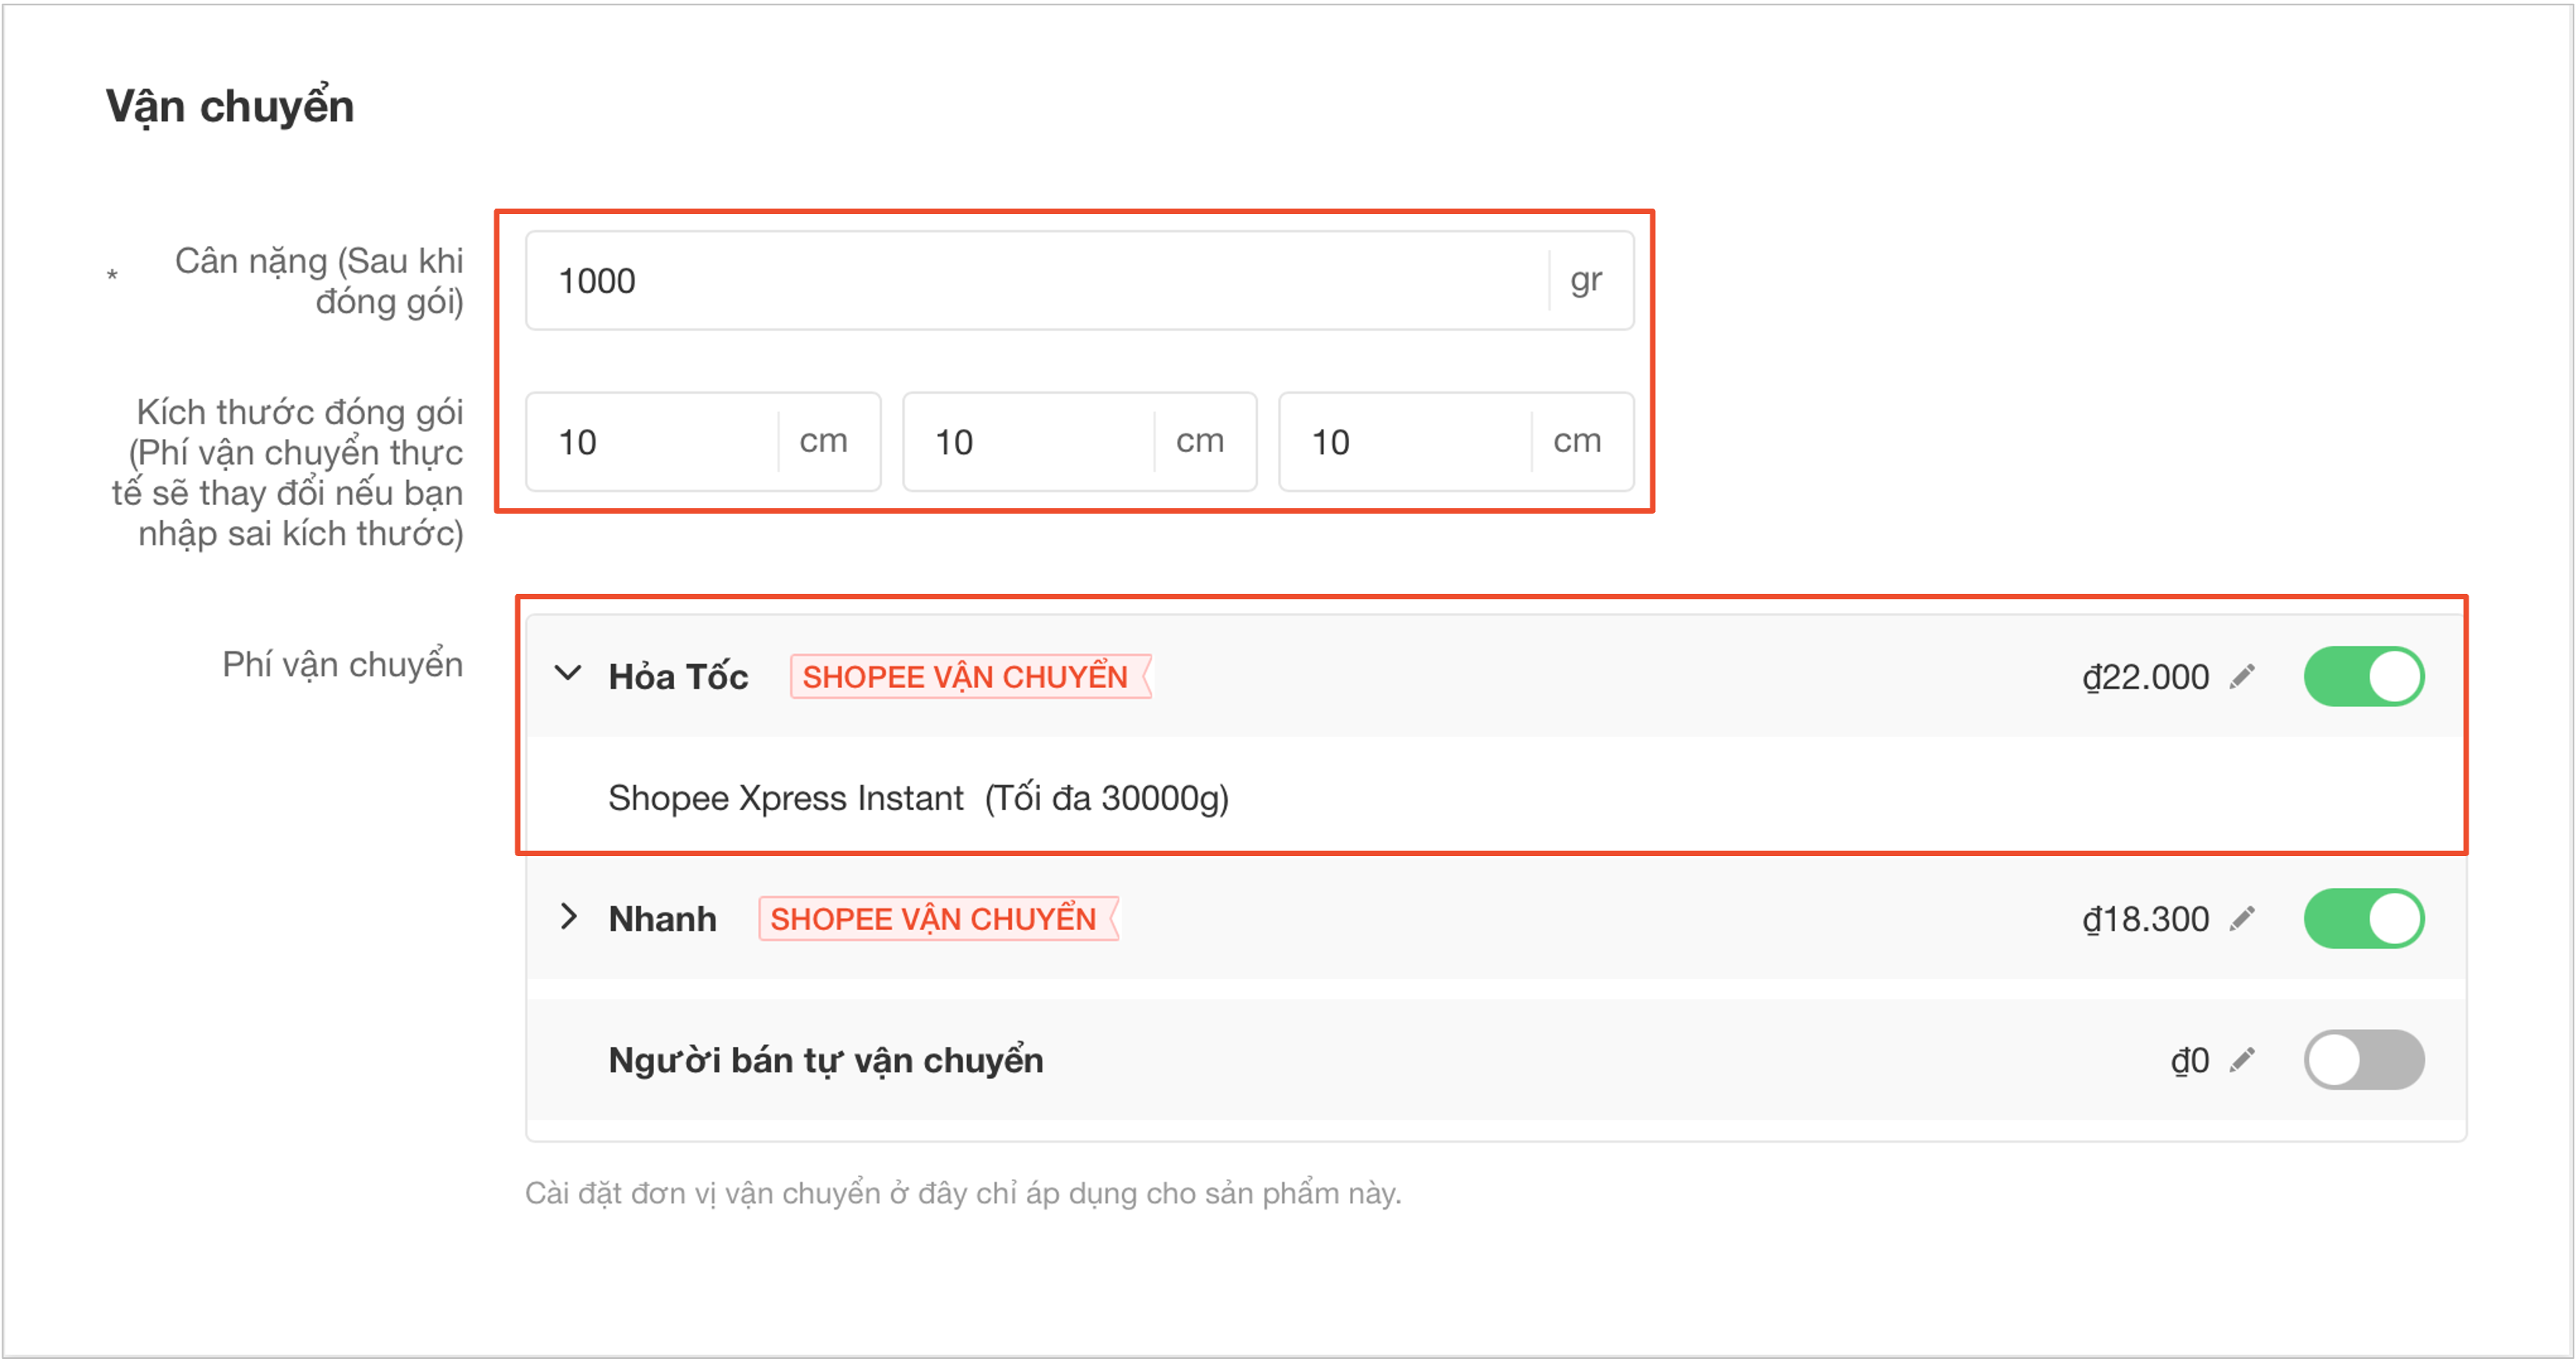Image resolution: width=2576 pixels, height=1362 pixels.
Task: Click the Người bán tự vận chuyển label
Action: (826, 1060)
